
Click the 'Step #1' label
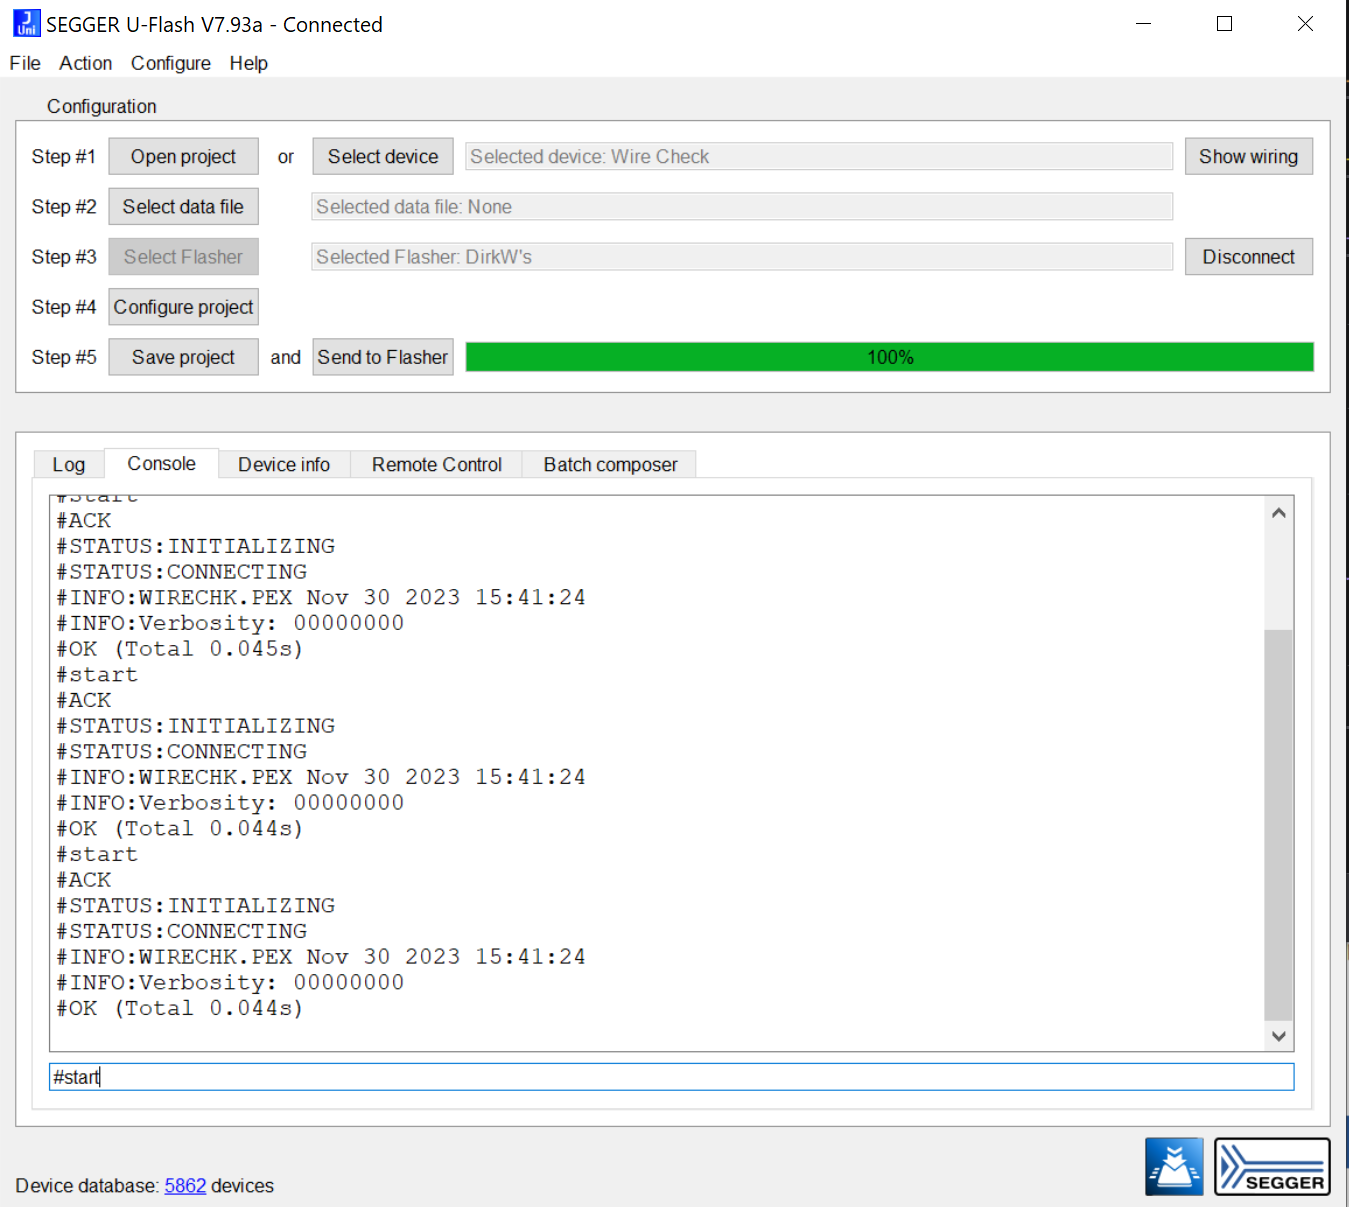64,157
